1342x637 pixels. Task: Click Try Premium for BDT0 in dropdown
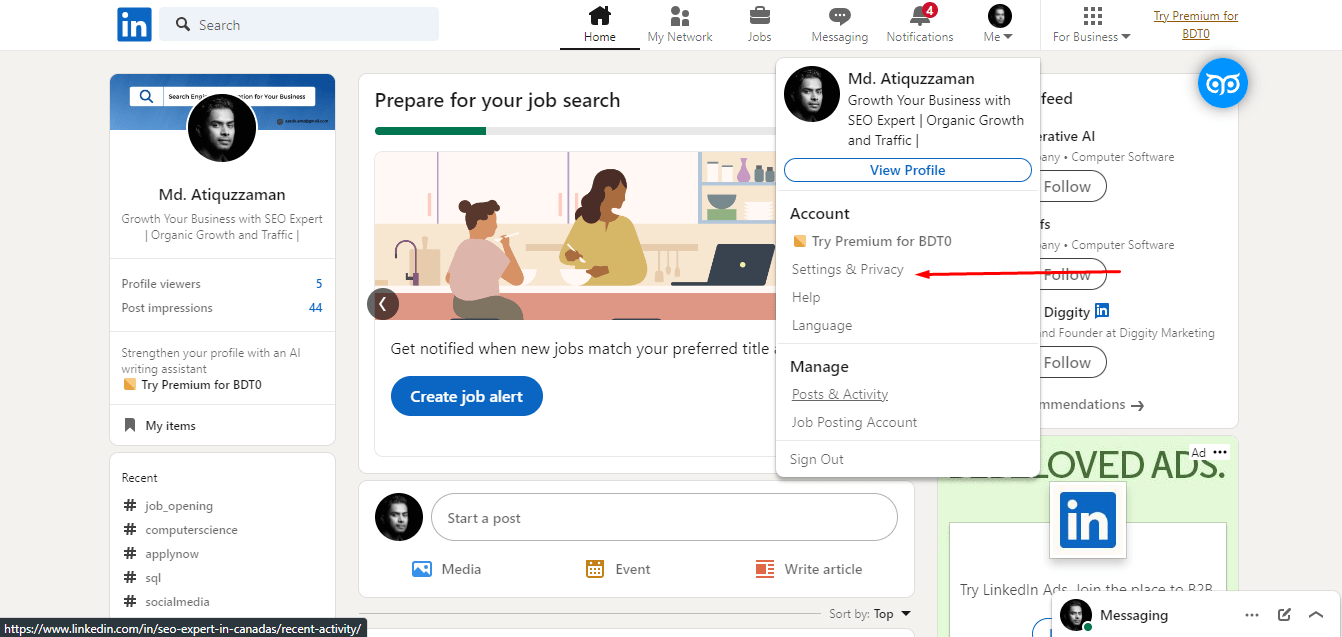881,241
